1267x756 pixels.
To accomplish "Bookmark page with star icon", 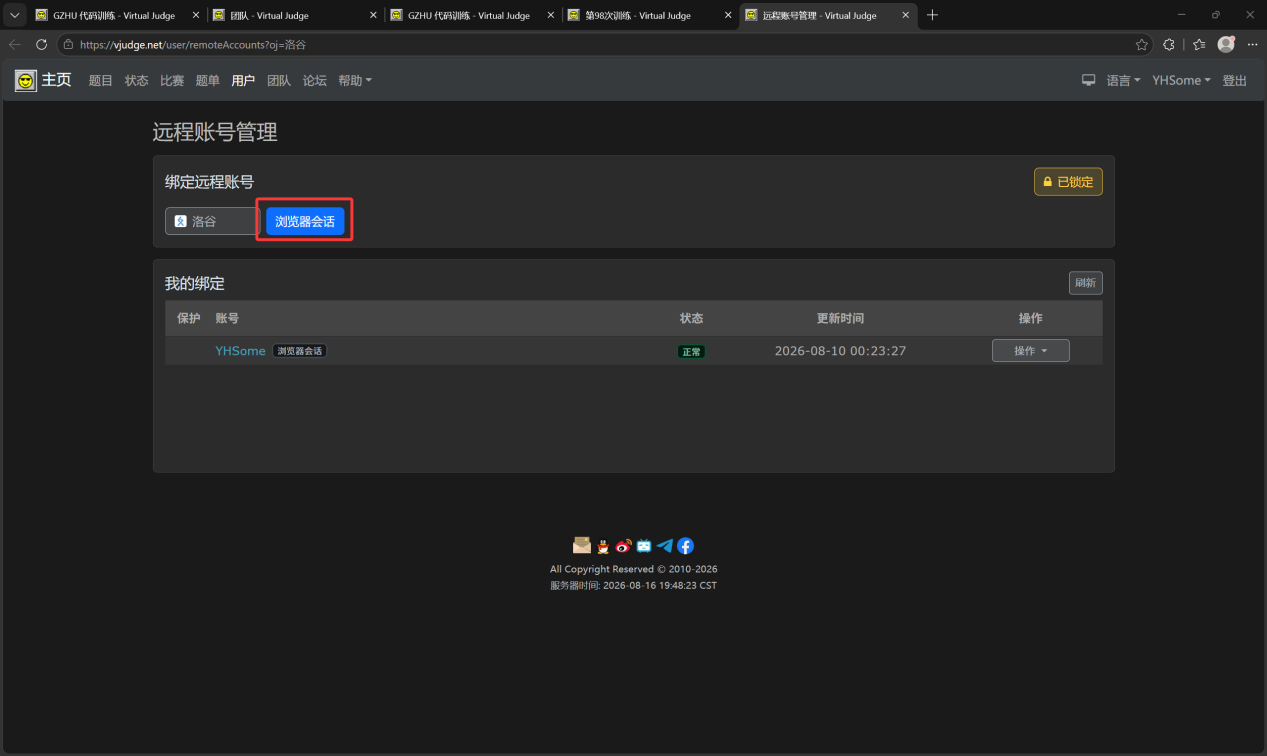I will [x=1142, y=44].
